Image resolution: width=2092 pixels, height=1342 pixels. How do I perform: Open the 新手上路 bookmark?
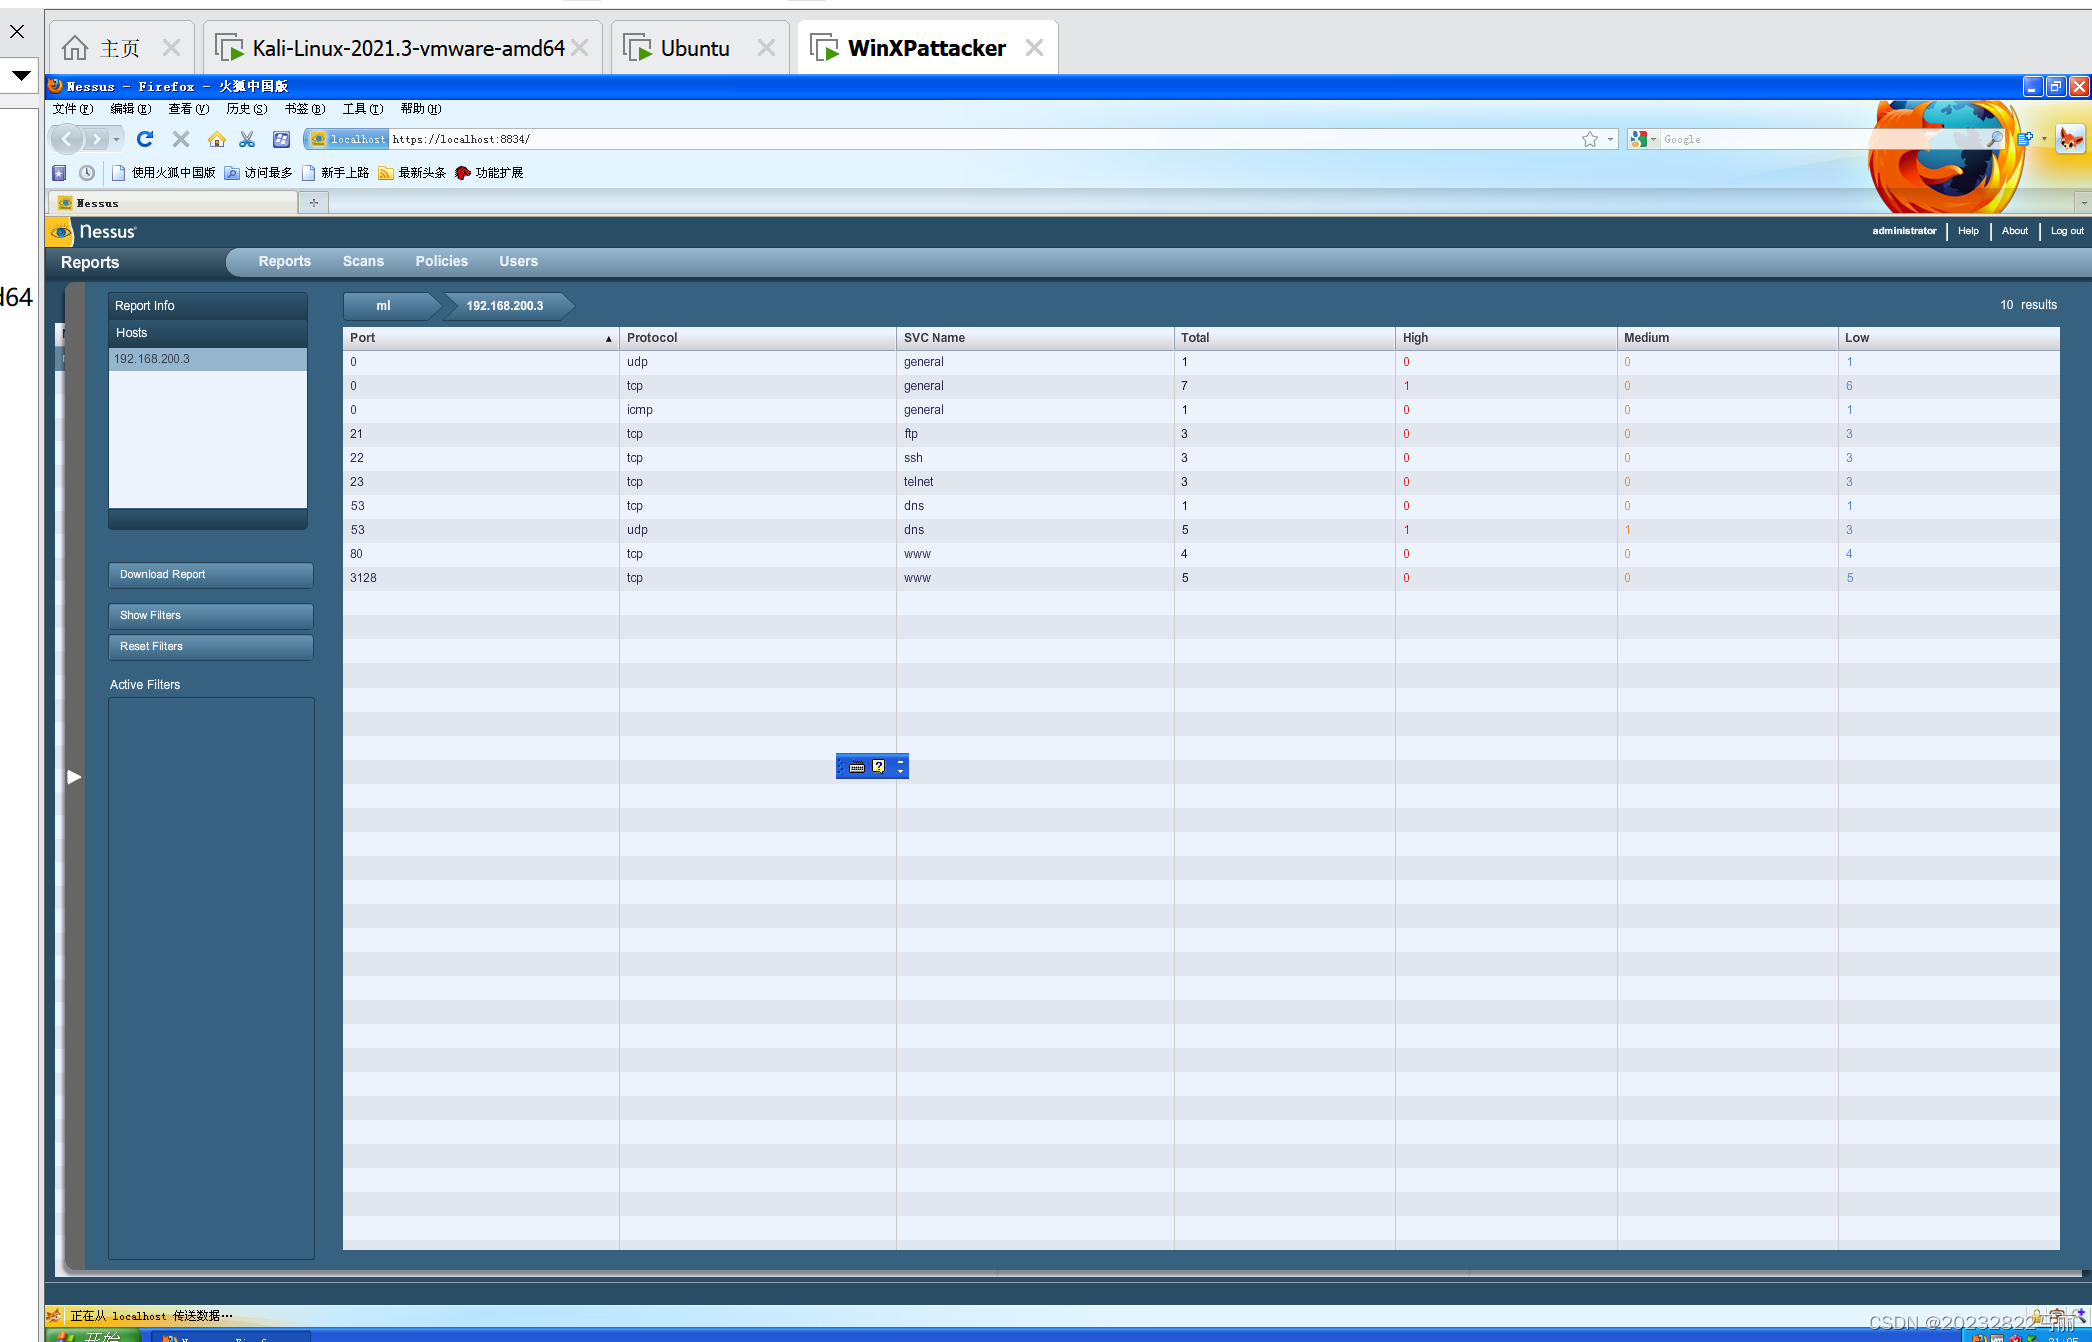tap(335, 173)
